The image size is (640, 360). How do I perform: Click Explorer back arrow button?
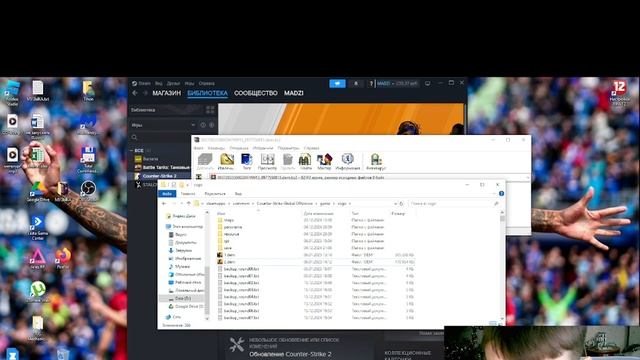pyautogui.click(x=164, y=203)
